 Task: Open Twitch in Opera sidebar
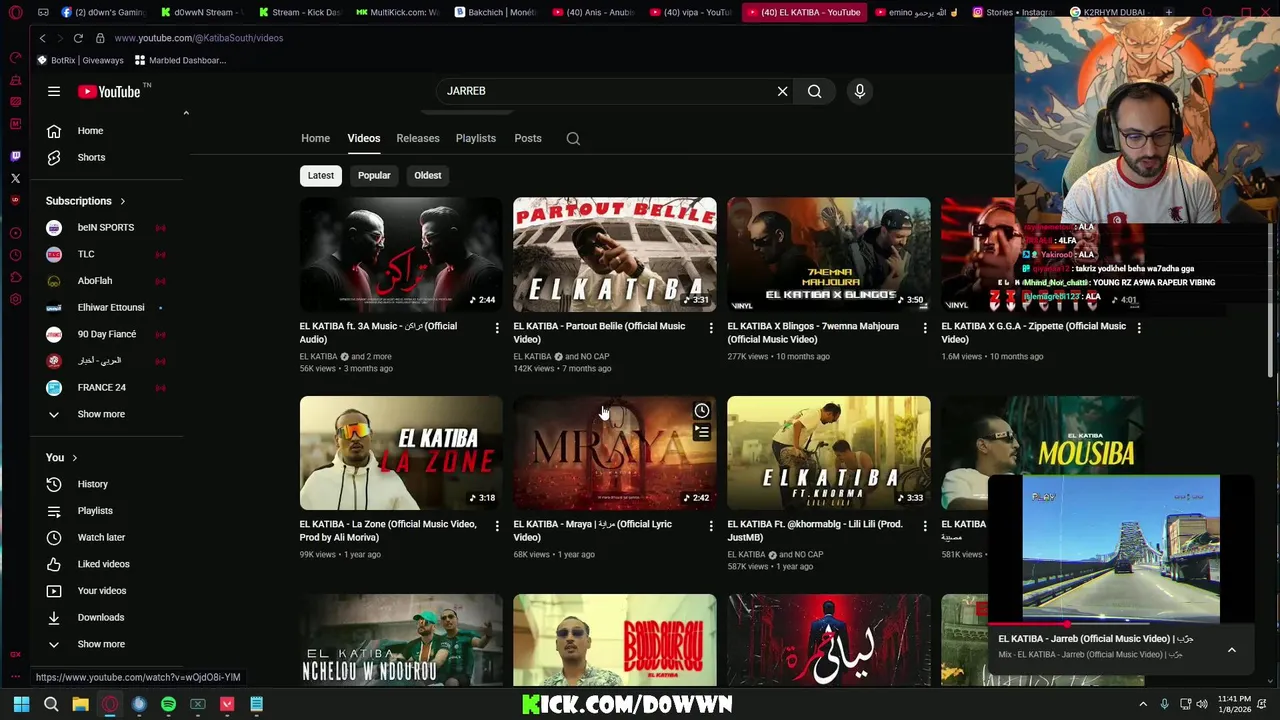pos(15,156)
